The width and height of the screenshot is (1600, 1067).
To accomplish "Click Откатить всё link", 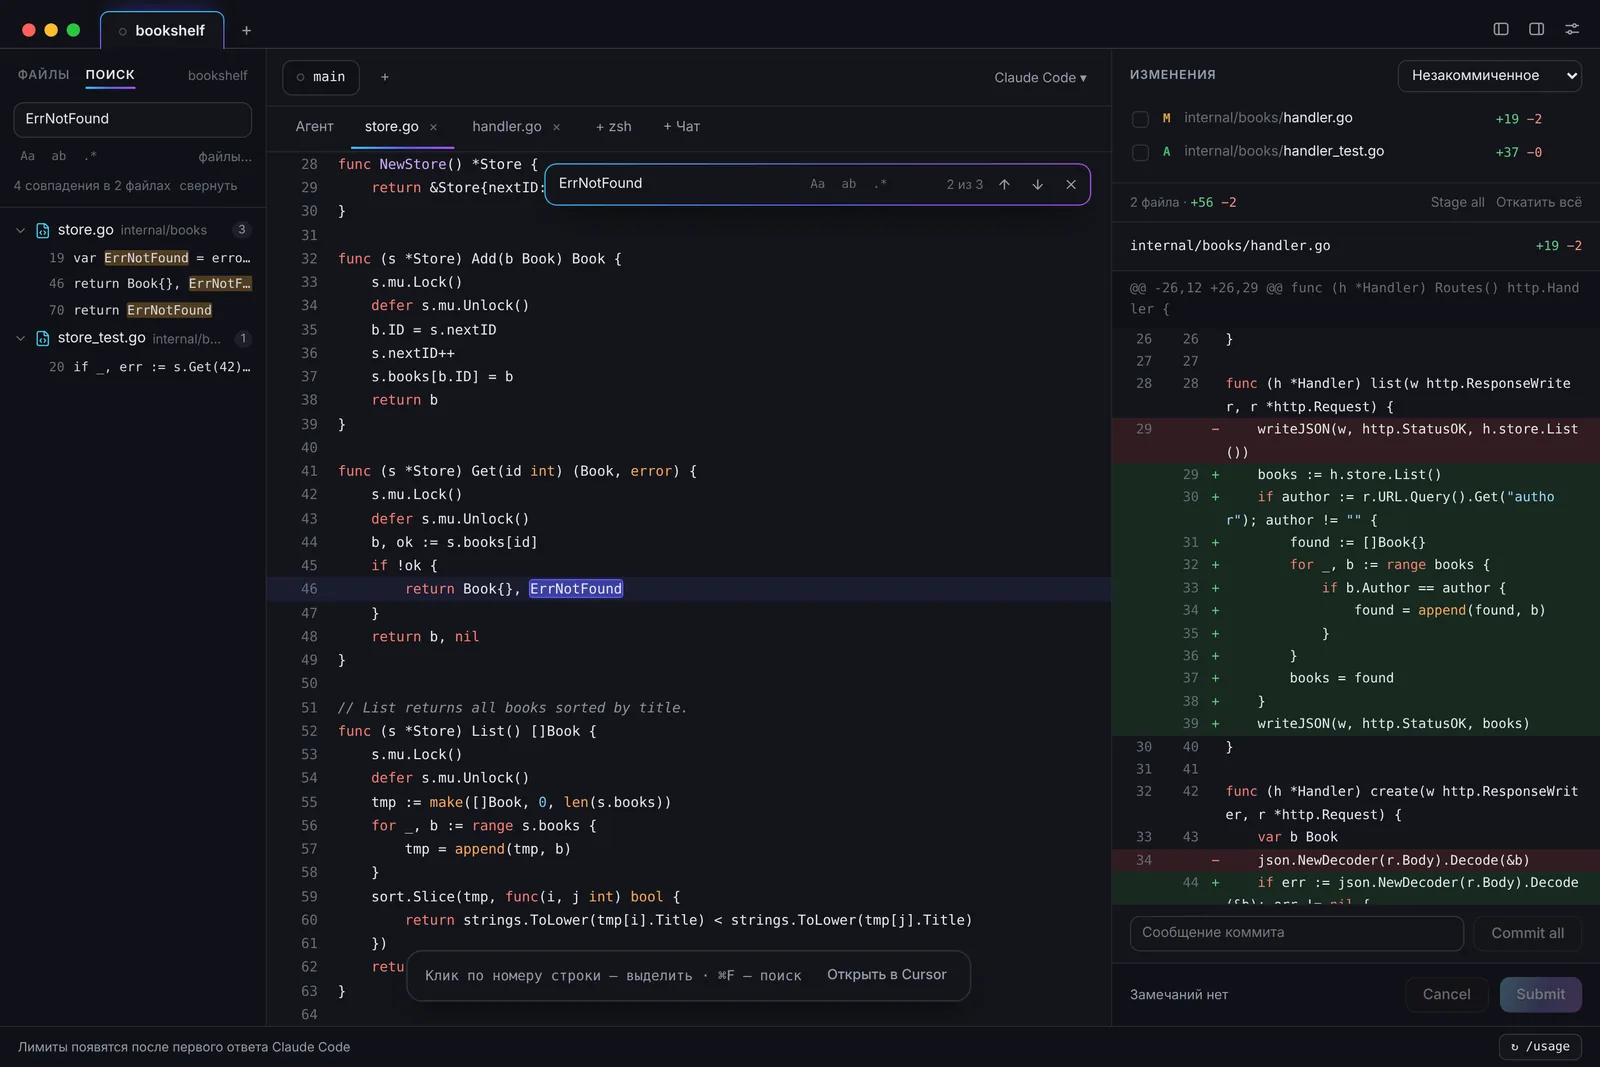I will (1538, 202).
